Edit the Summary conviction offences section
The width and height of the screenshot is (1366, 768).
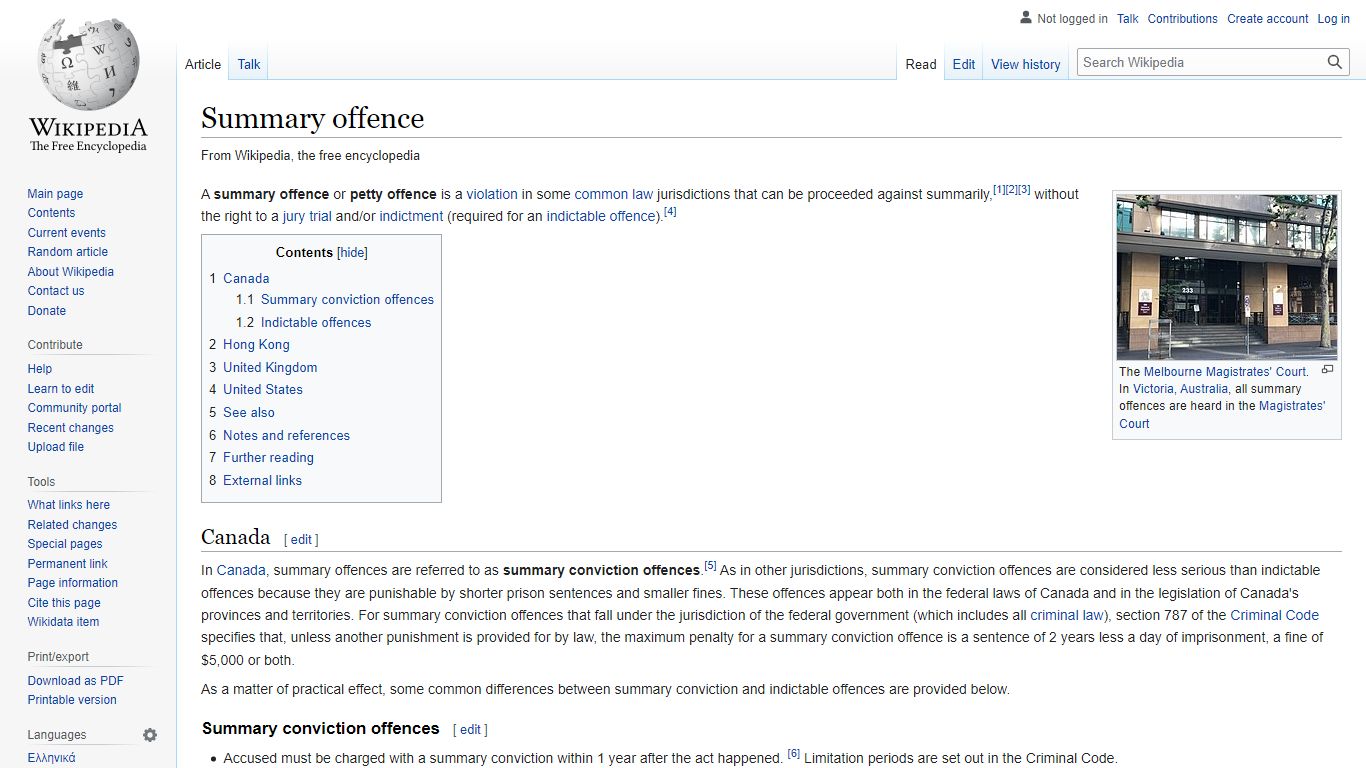470,730
